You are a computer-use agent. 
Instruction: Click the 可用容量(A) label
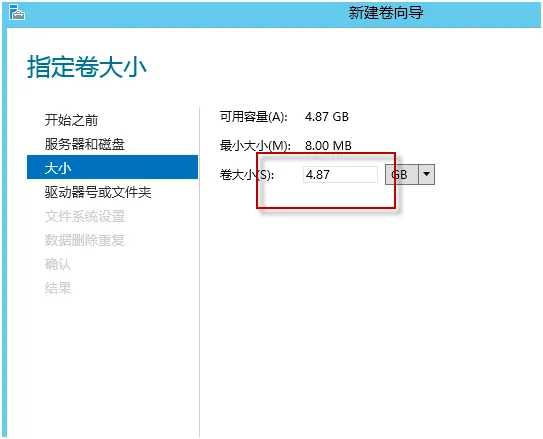click(253, 117)
